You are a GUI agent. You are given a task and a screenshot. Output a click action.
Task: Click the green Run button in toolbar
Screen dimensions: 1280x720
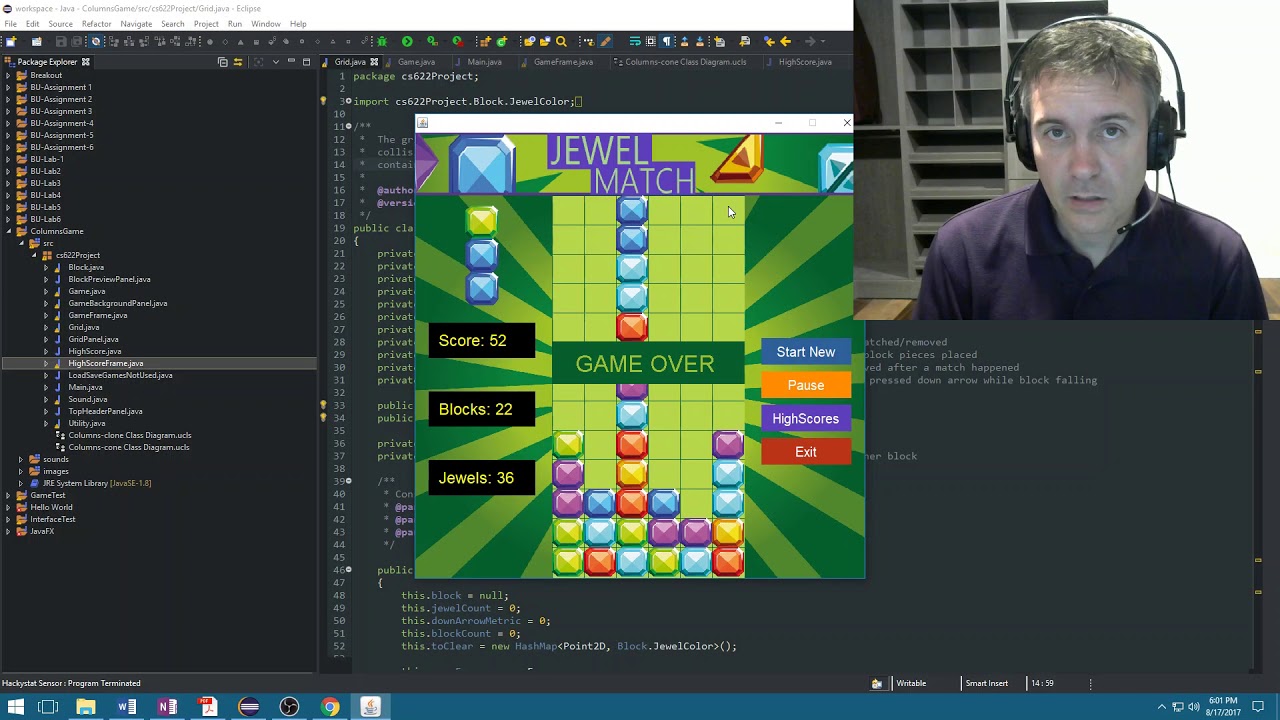pos(407,41)
